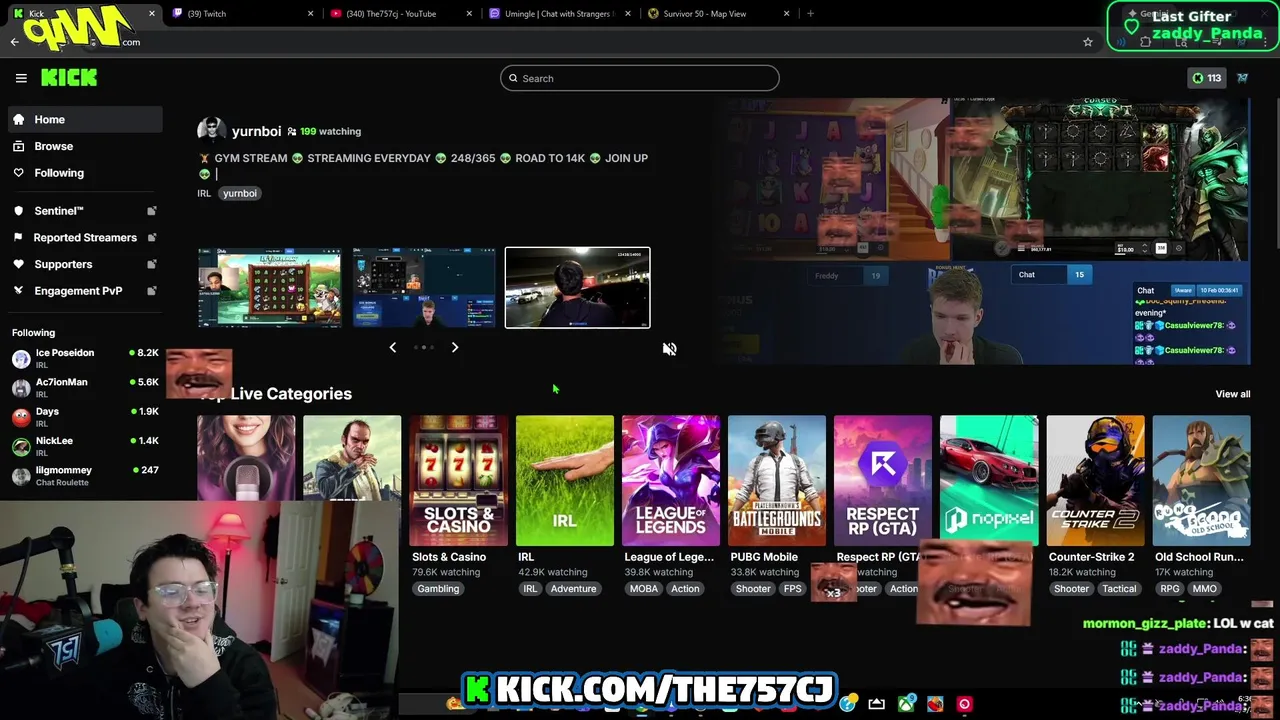The image size is (1280, 720).
Task: Select the Tactical tag
Action: tap(1119, 589)
